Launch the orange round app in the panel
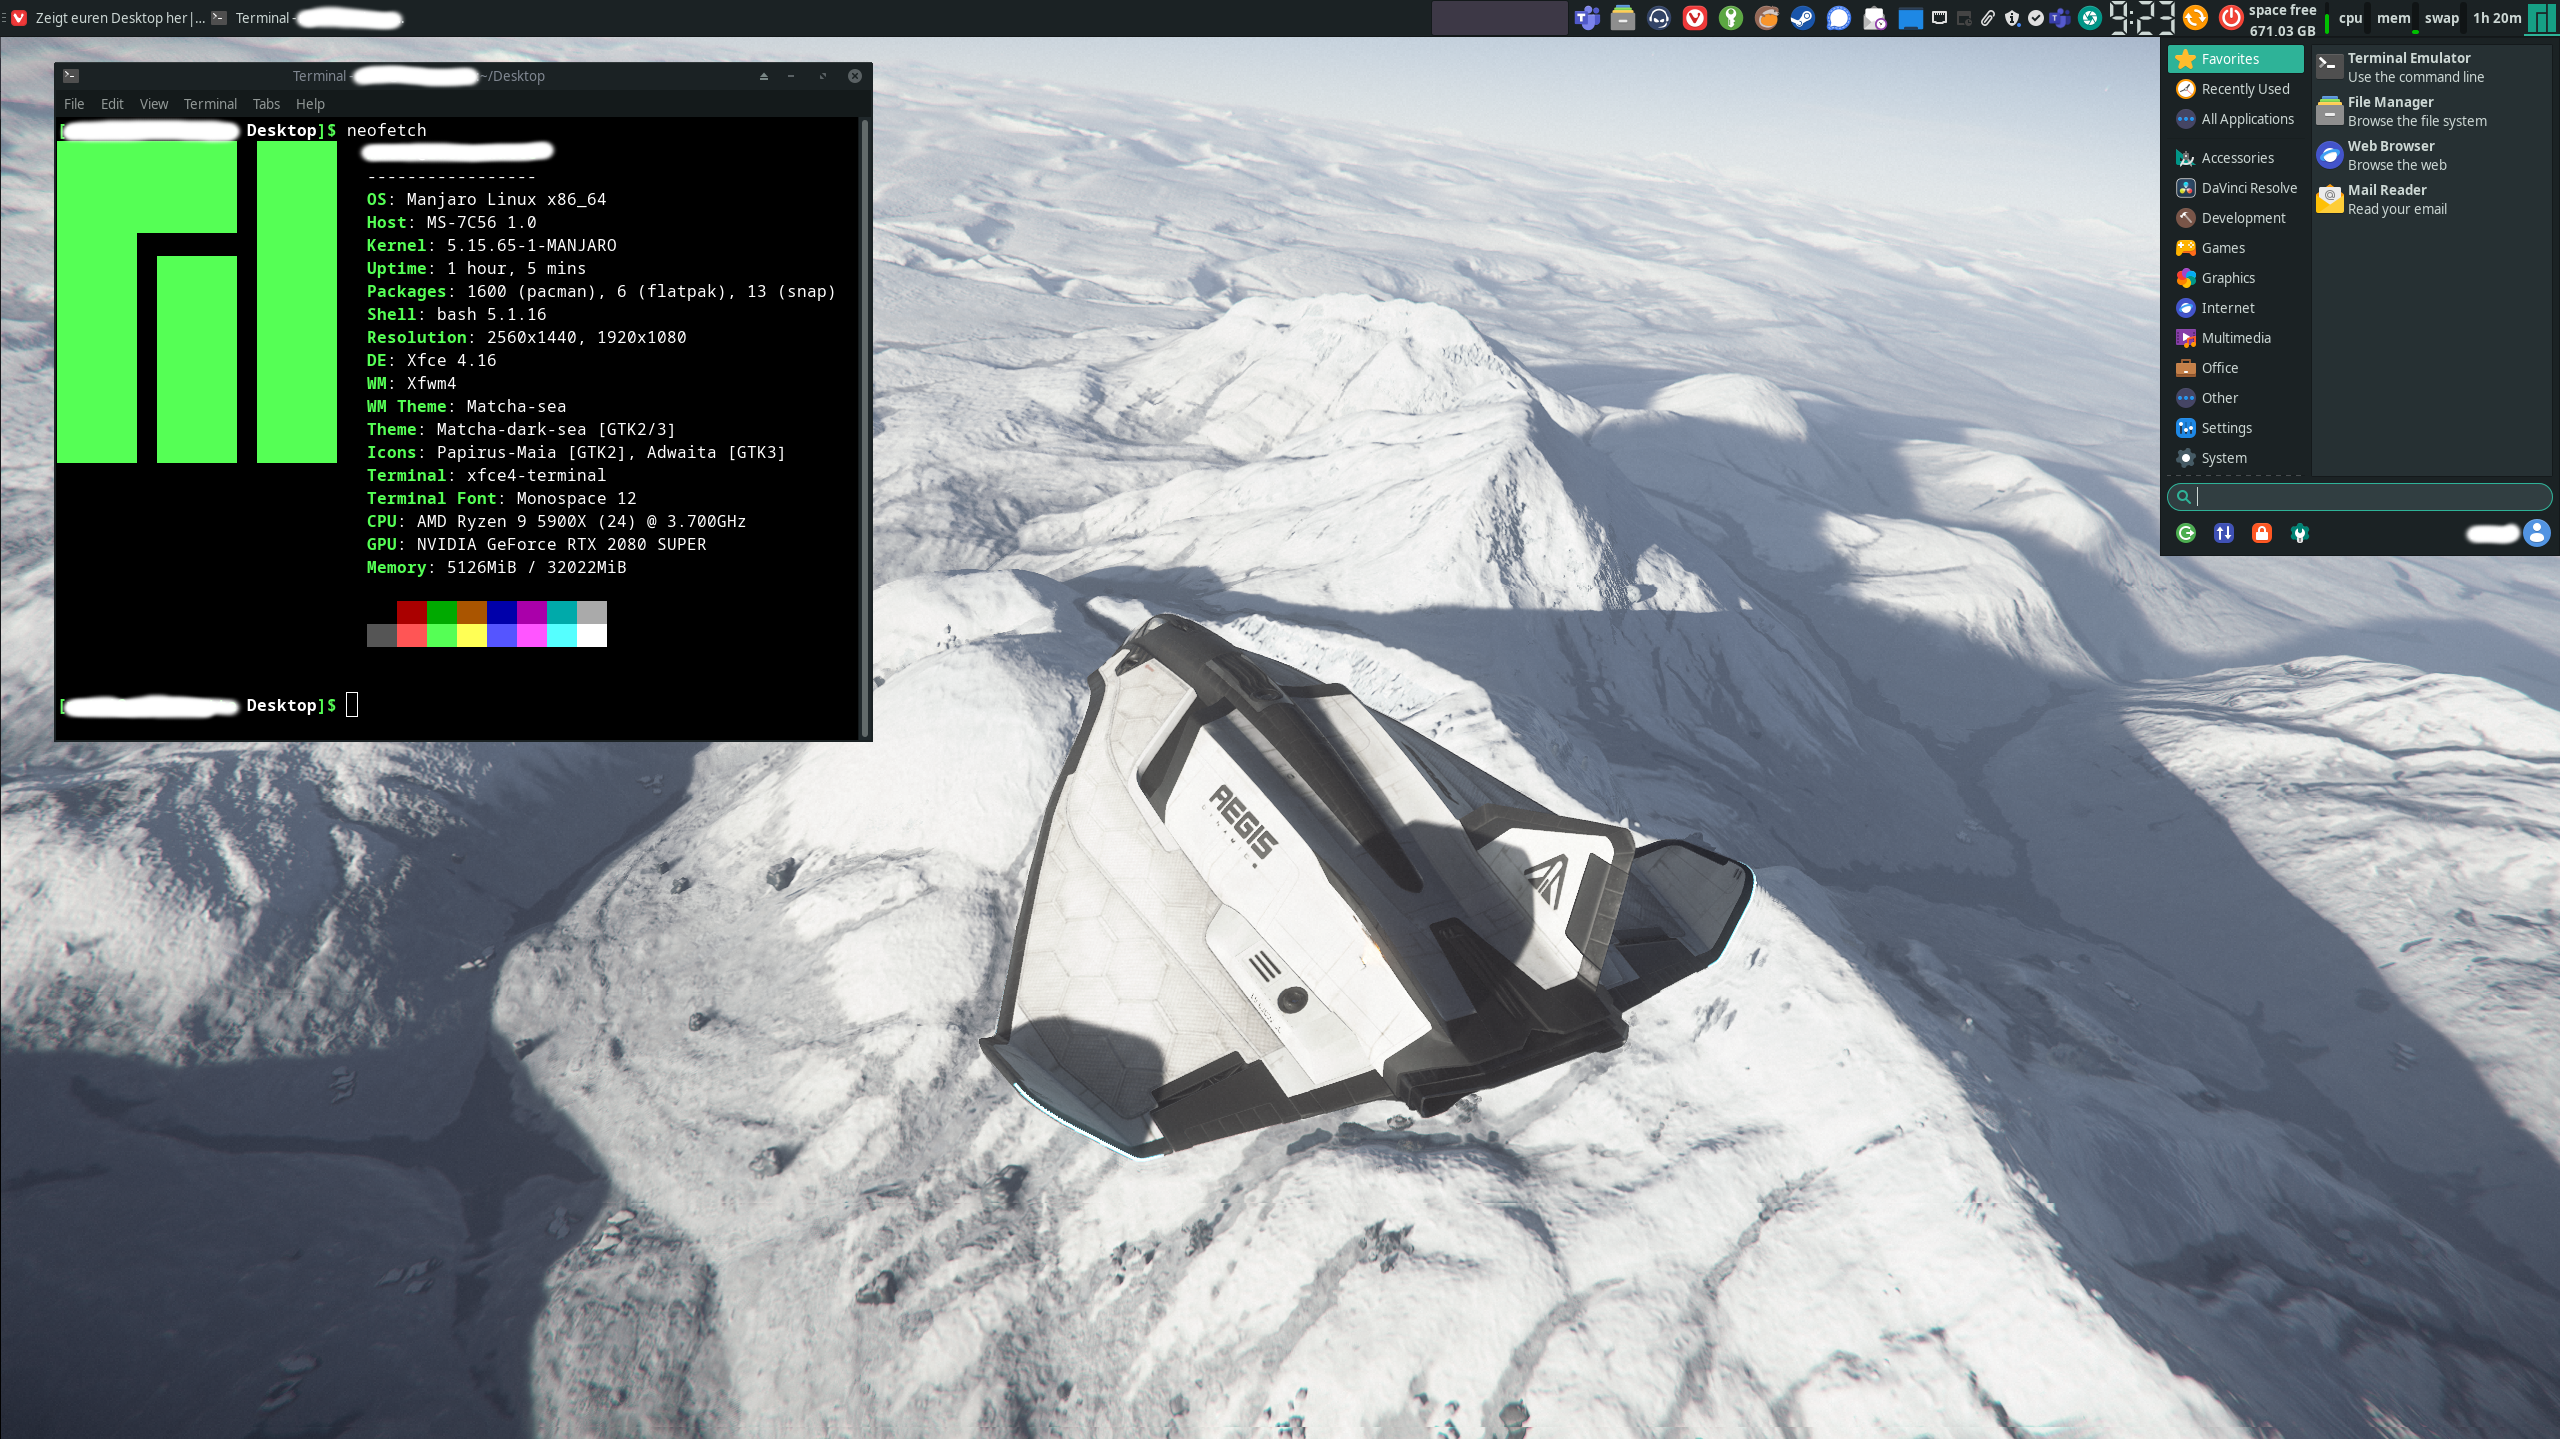The image size is (2560, 1440). pos(1767,18)
